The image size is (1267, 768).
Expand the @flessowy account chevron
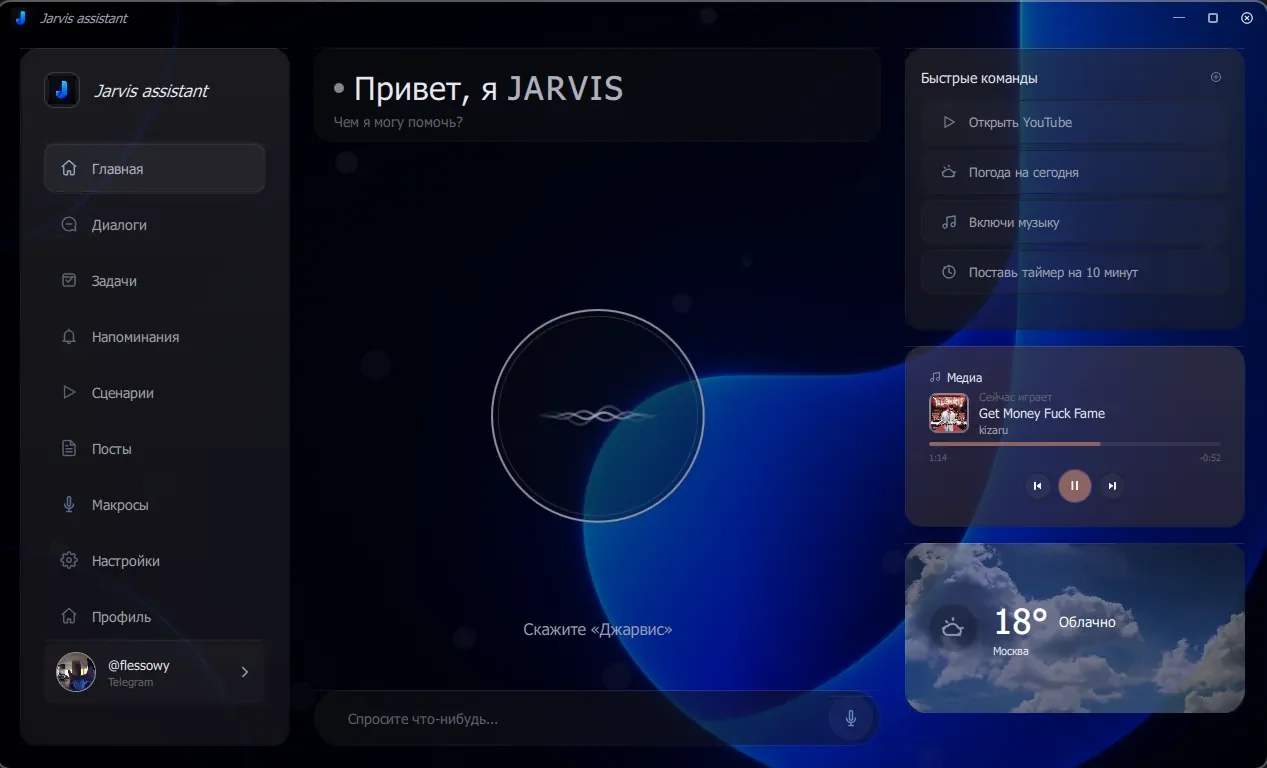coord(245,672)
